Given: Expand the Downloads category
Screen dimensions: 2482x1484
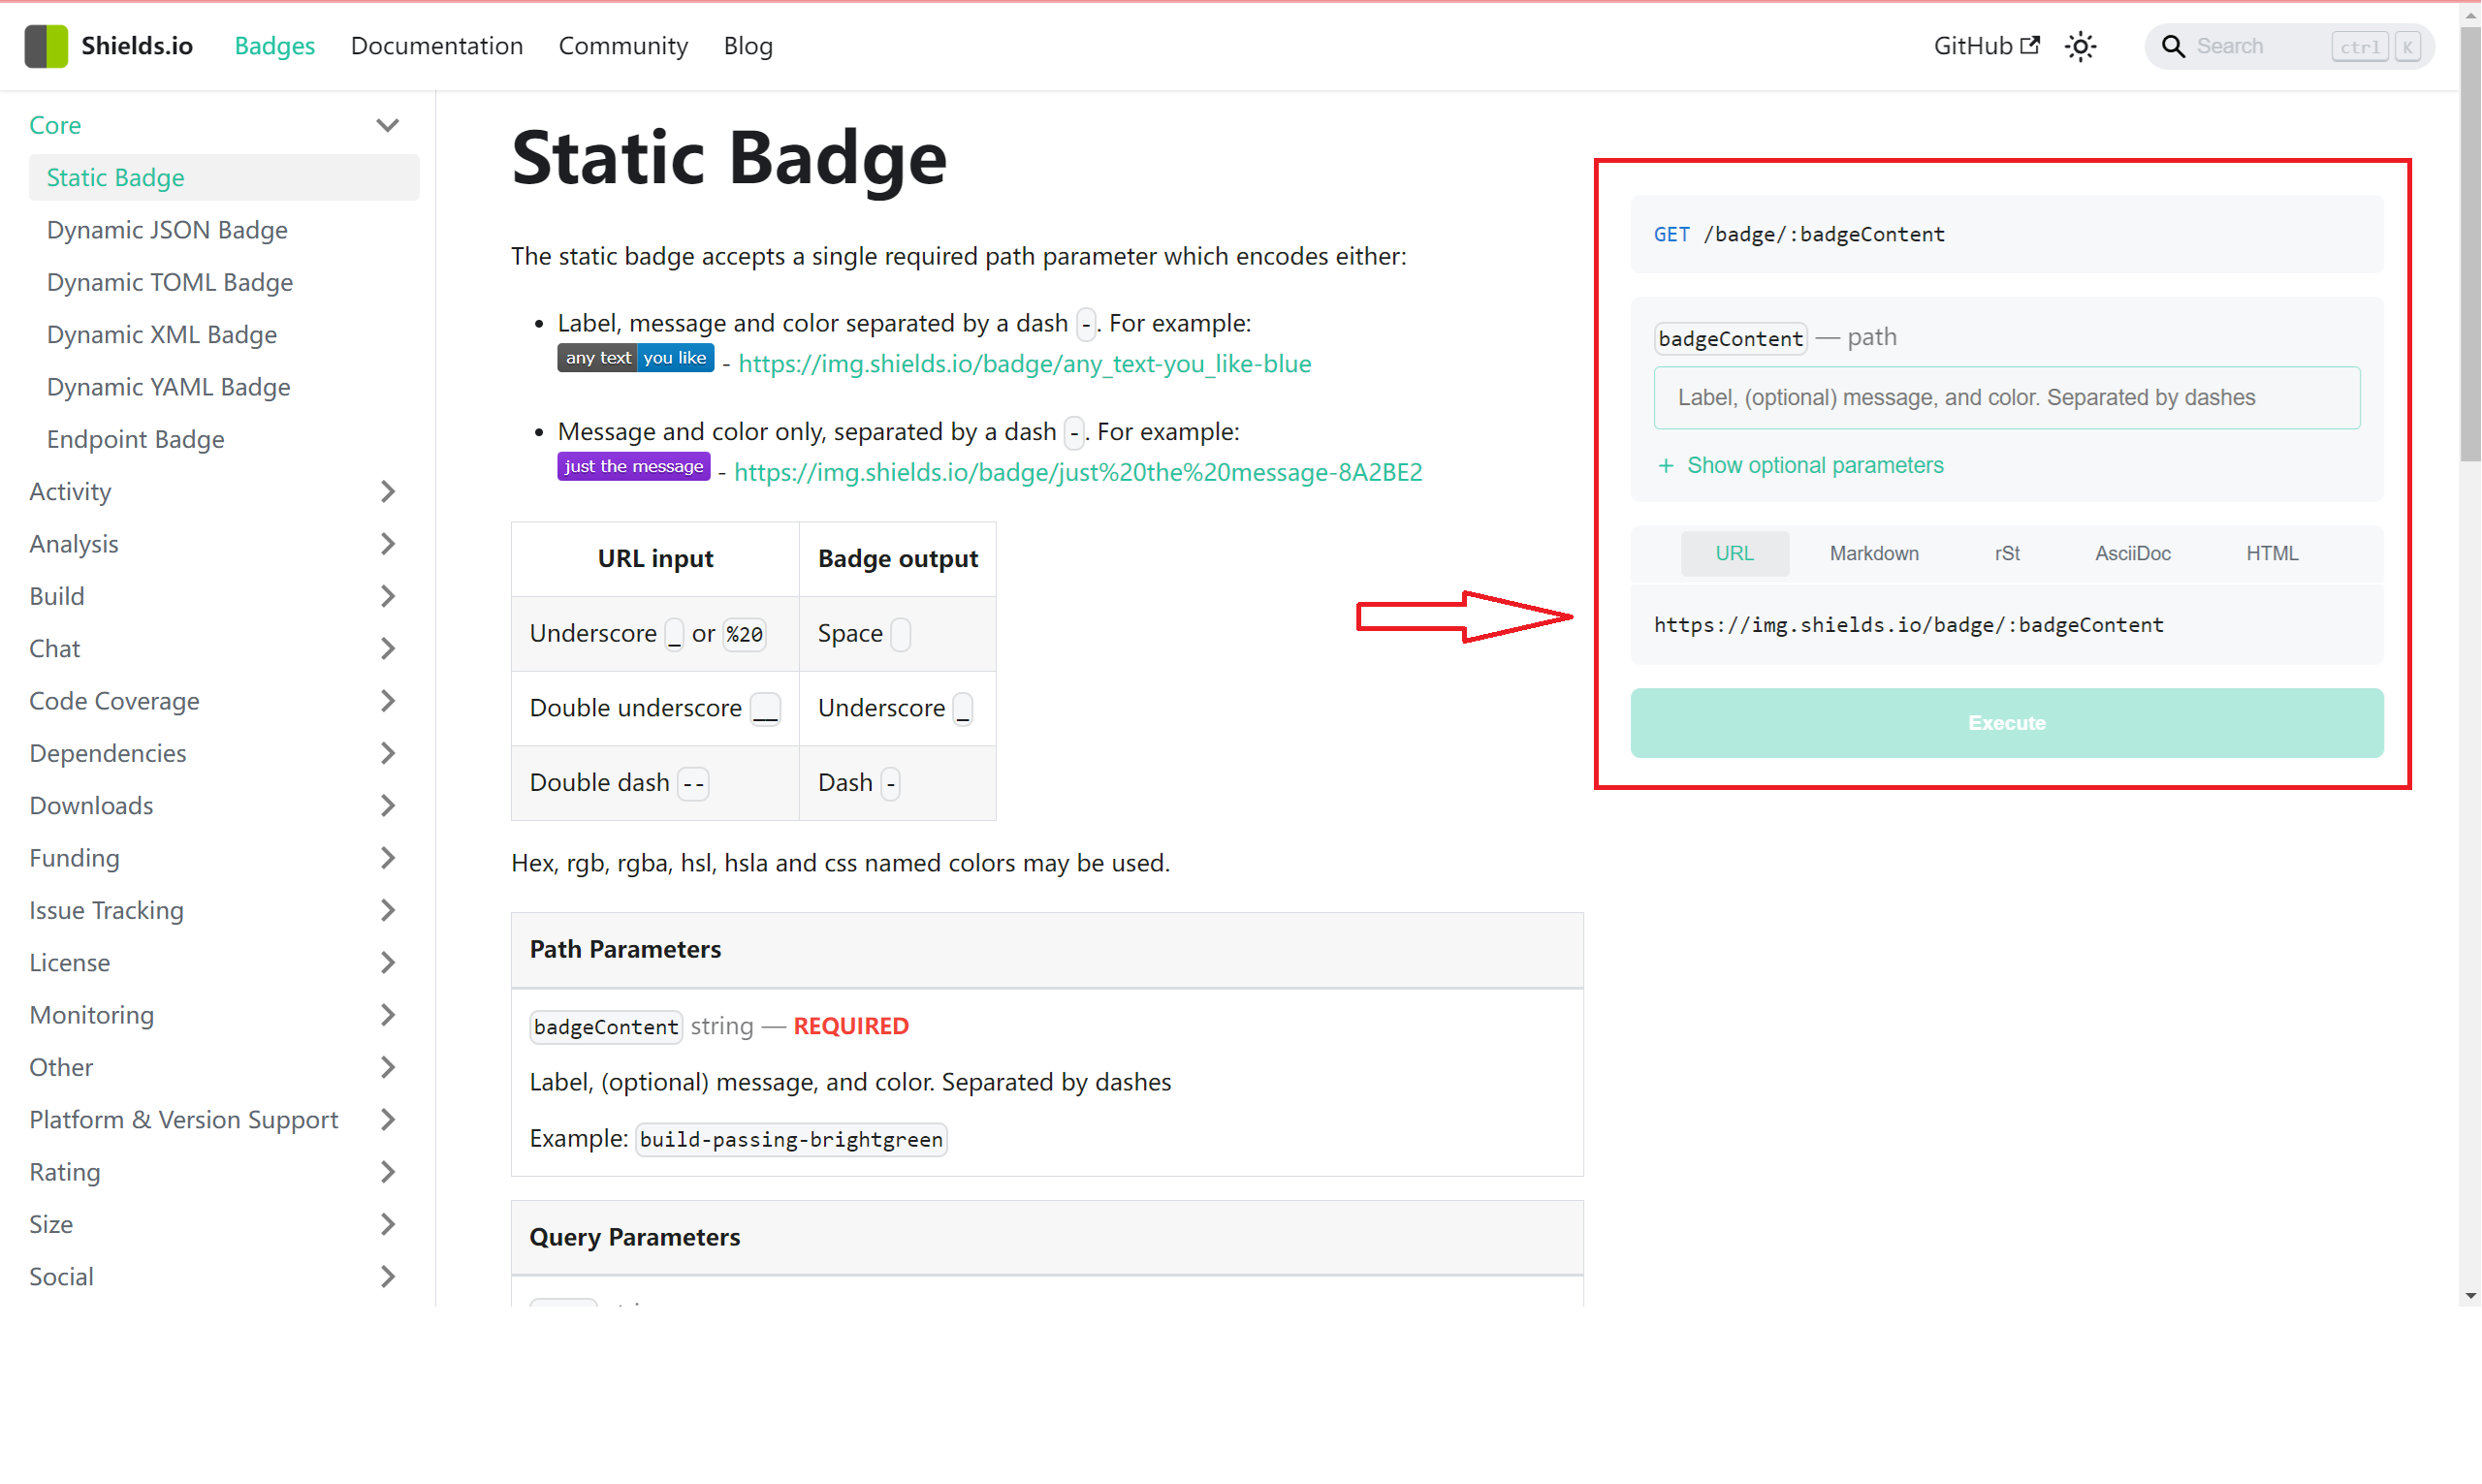Looking at the screenshot, I should (x=387, y=806).
